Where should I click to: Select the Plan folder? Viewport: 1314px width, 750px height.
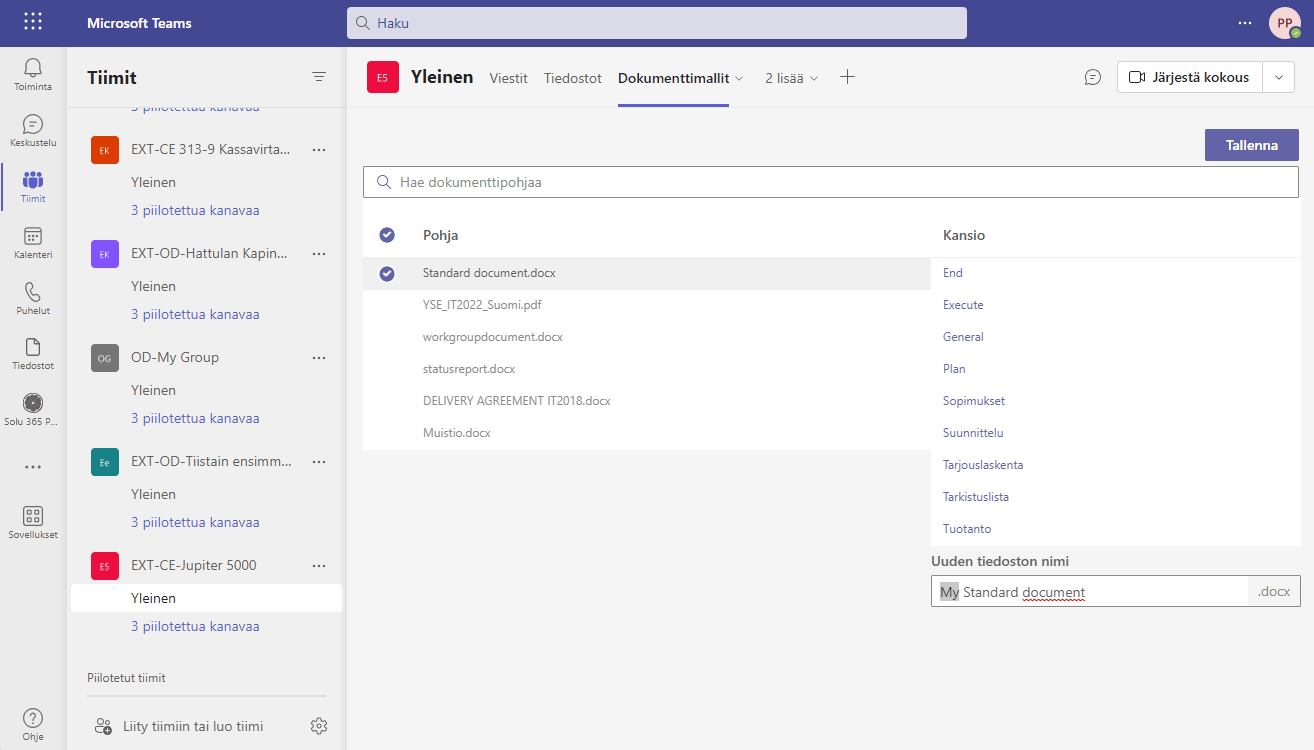tap(954, 369)
